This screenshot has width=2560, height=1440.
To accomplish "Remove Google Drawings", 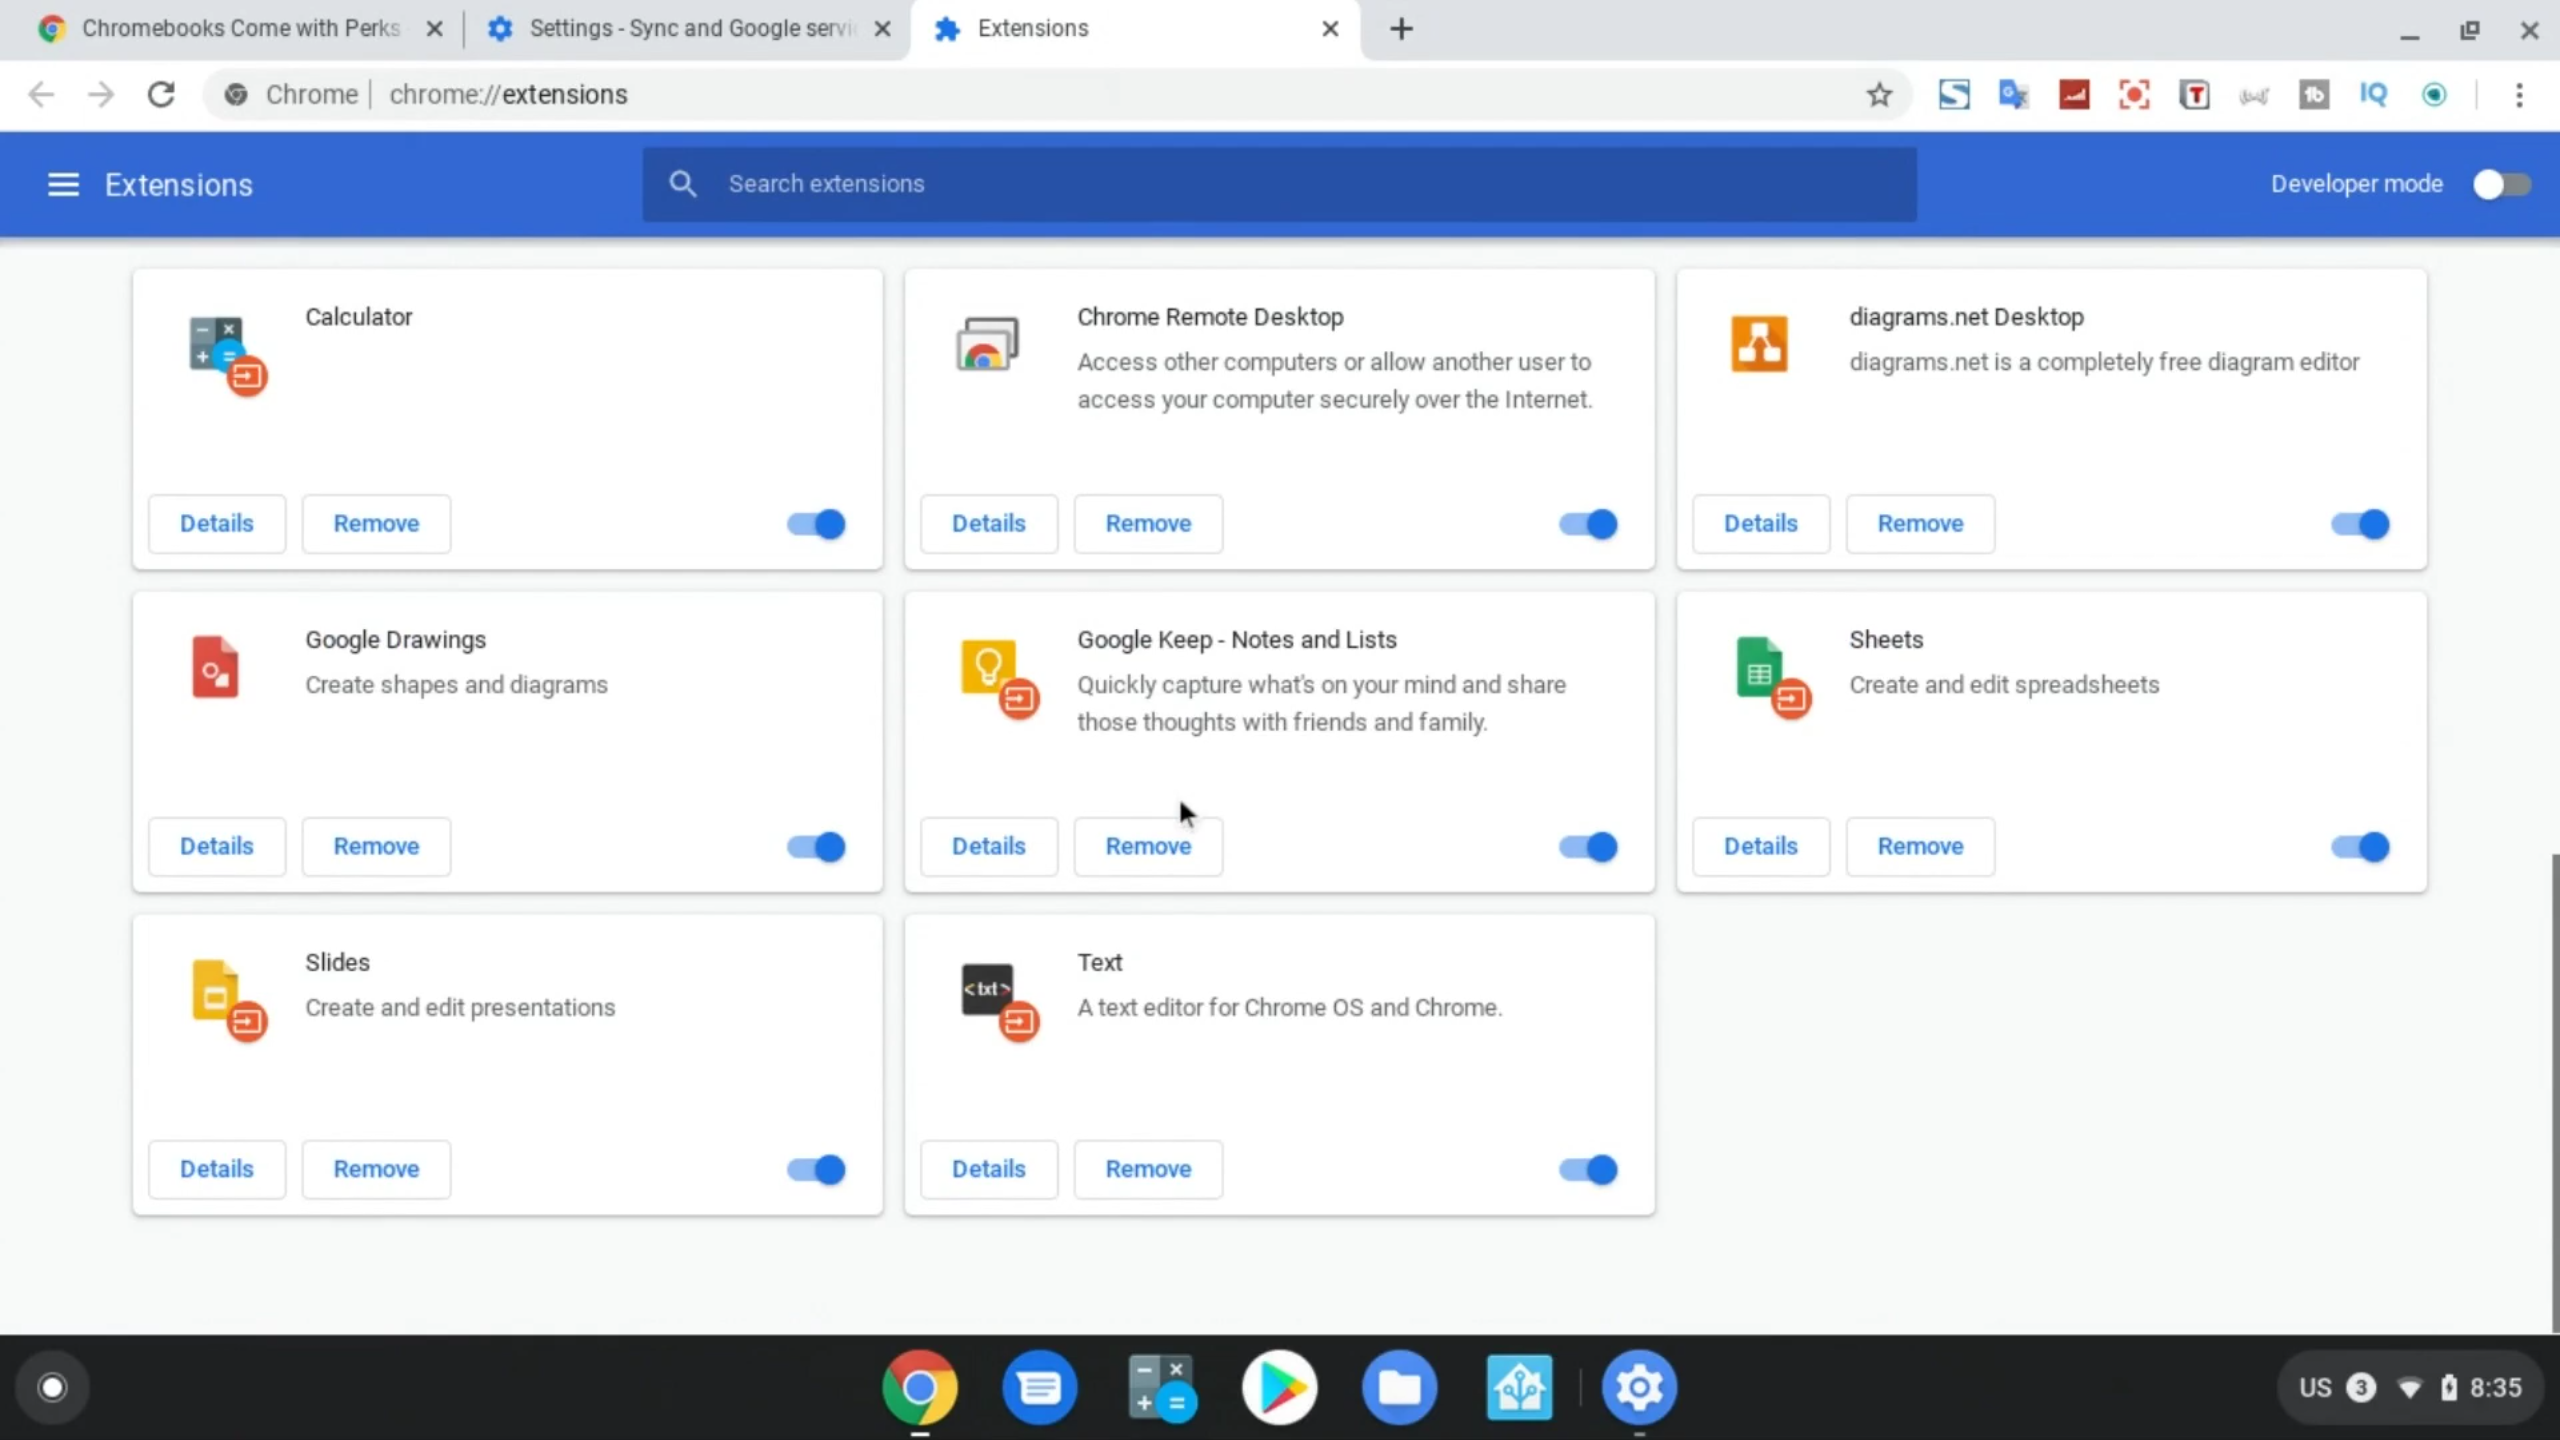I will coord(376,846).
